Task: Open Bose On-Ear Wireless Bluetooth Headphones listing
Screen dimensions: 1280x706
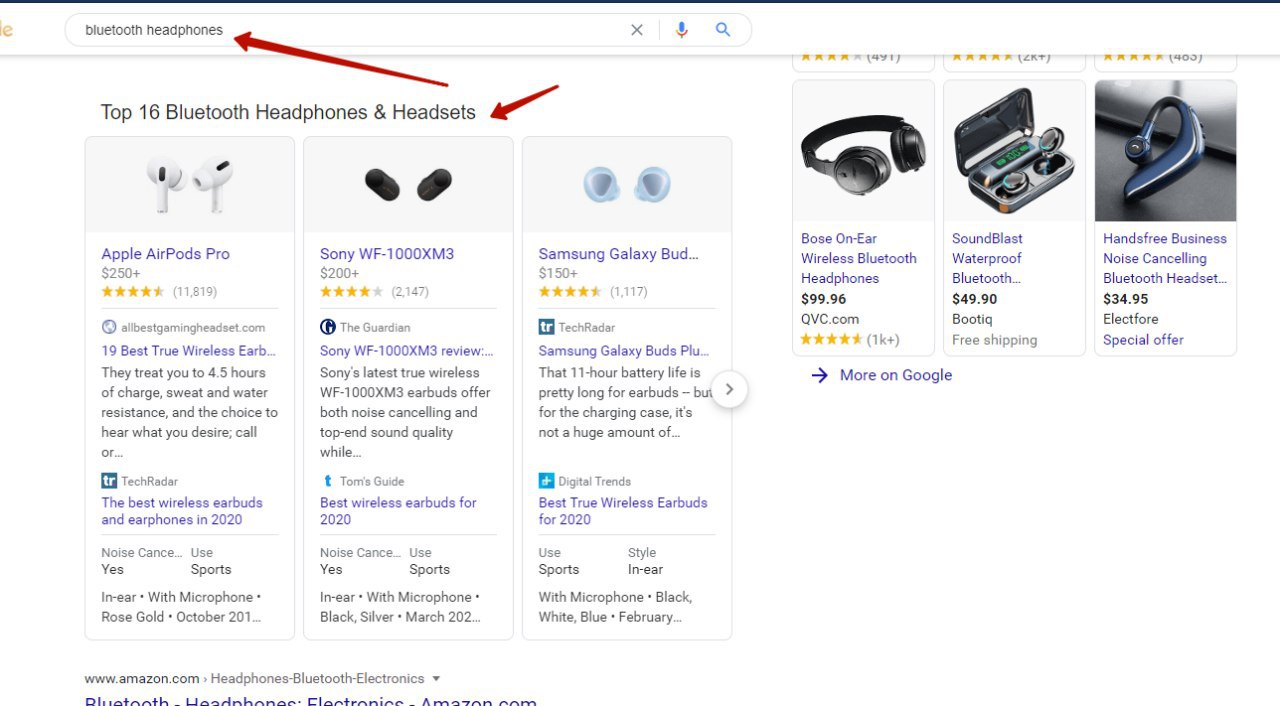Action: [859, 258]
